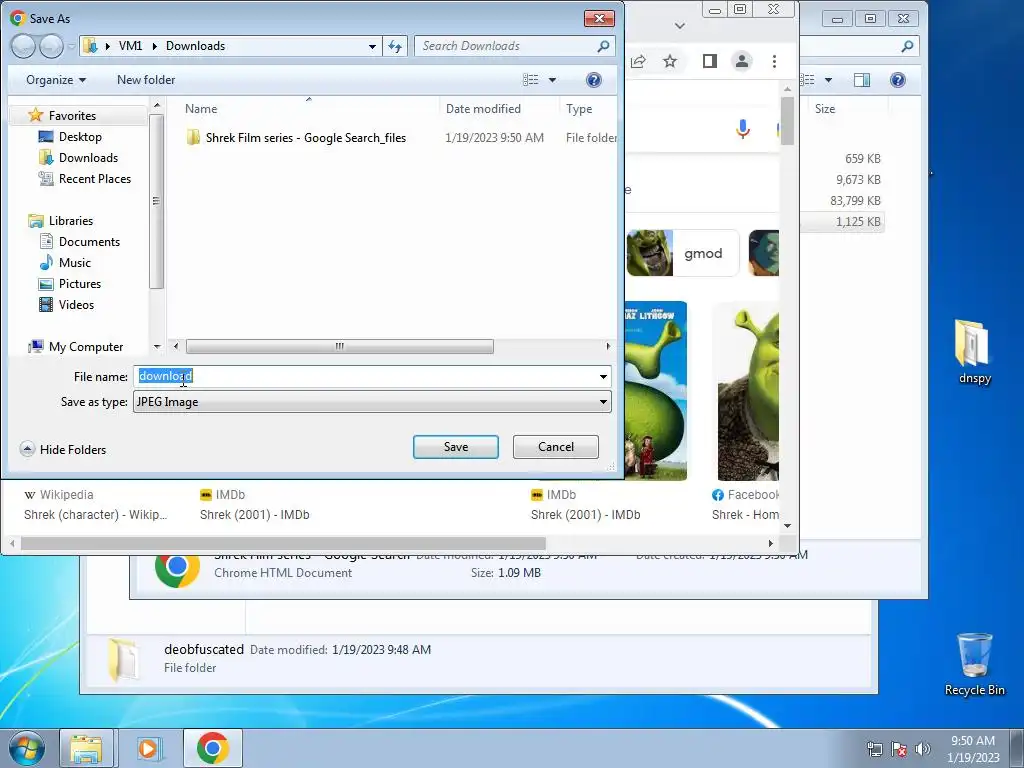Screen dimensions: 1024x768
Task: Expand the address bar path dropdown
Action: pos(372,46)
